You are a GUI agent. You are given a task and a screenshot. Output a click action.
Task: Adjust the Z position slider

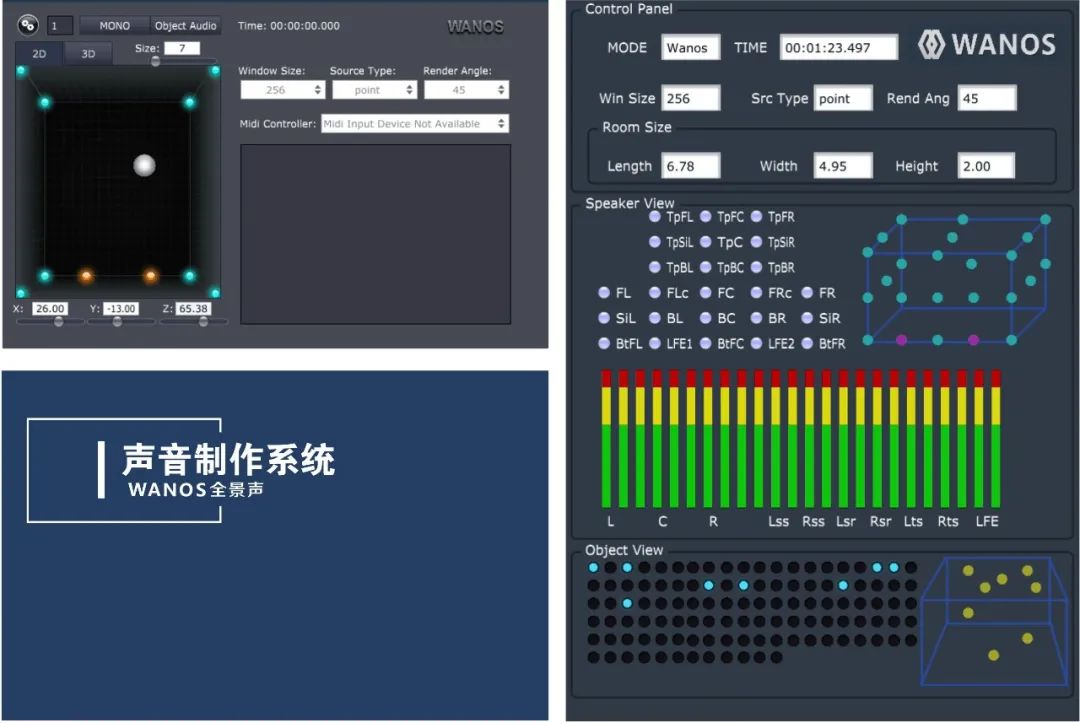[203, 322]
